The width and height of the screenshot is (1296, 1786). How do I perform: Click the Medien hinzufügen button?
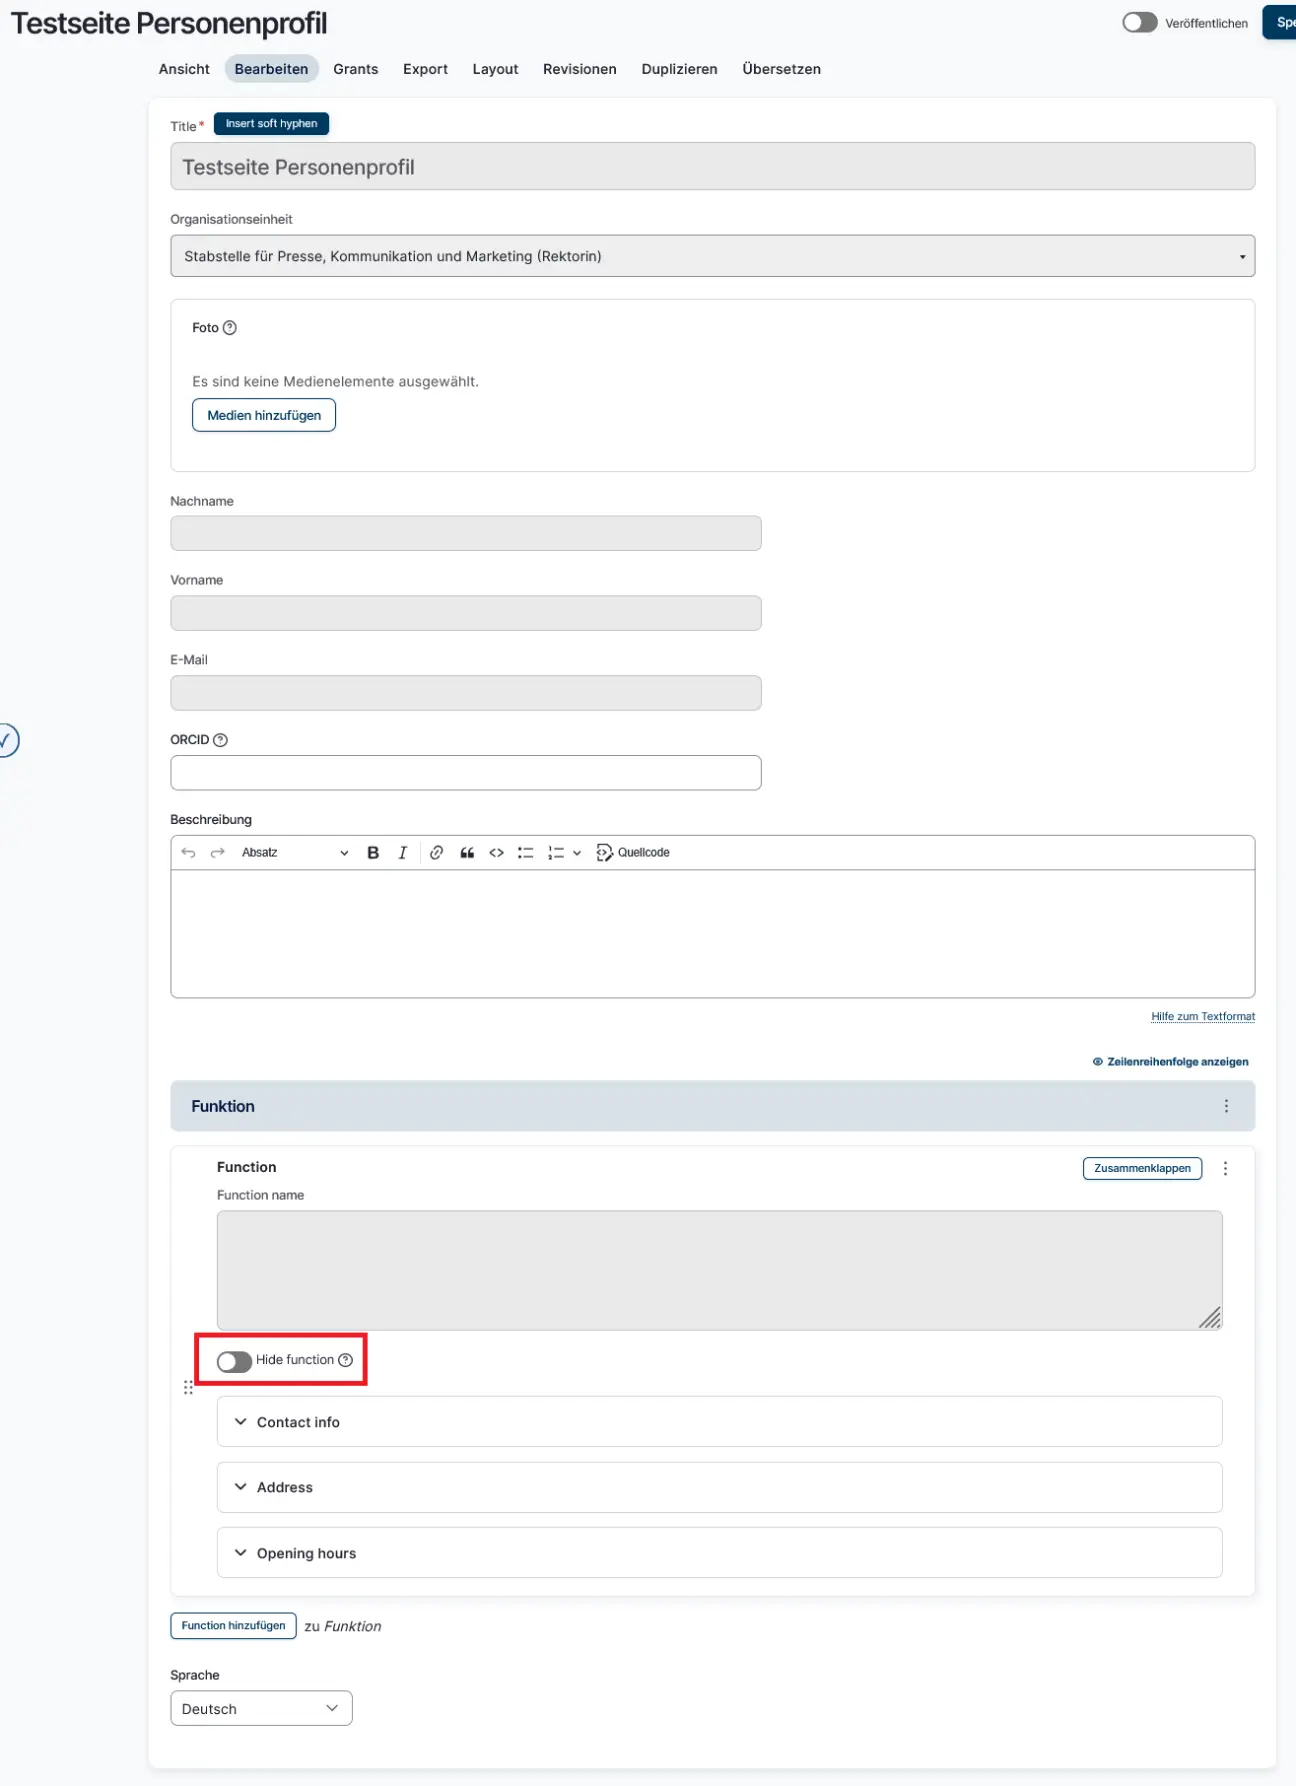(264, 415)
